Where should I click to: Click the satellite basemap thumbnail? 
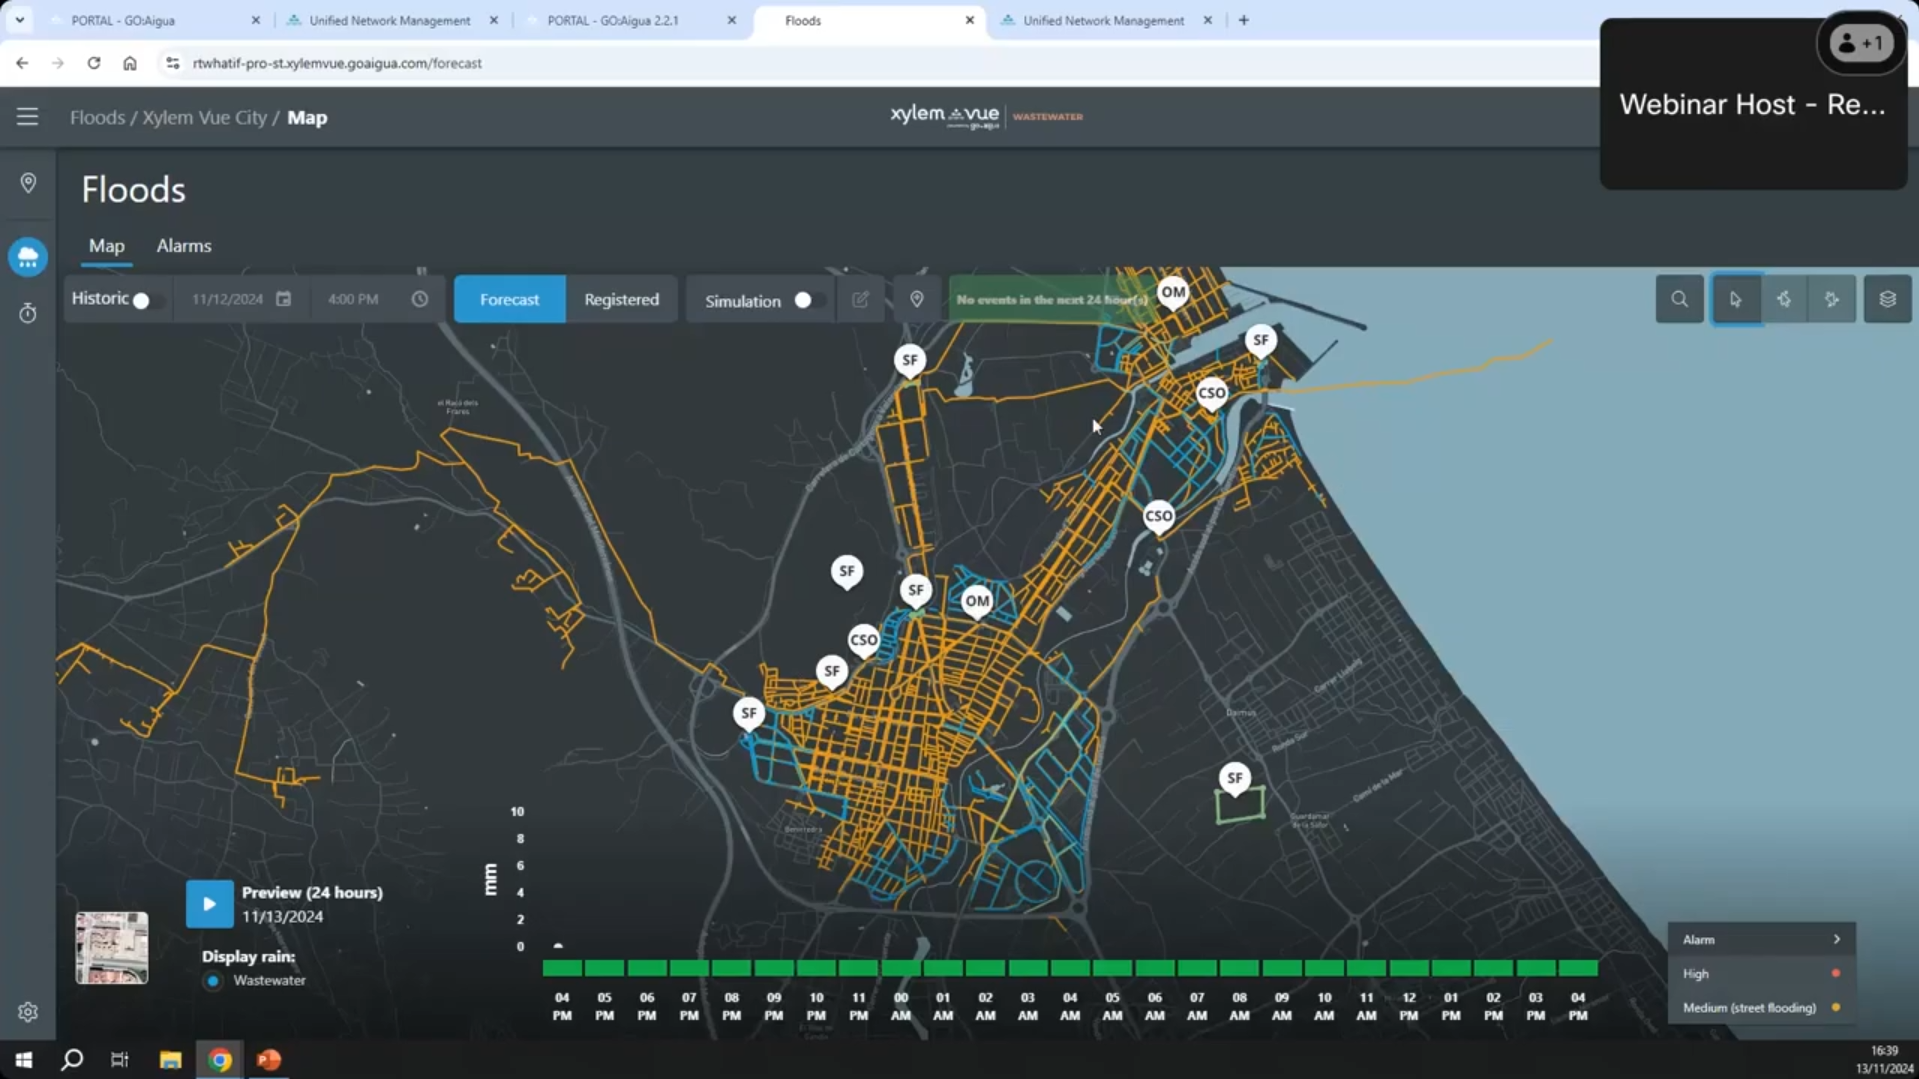pos(112,948)
